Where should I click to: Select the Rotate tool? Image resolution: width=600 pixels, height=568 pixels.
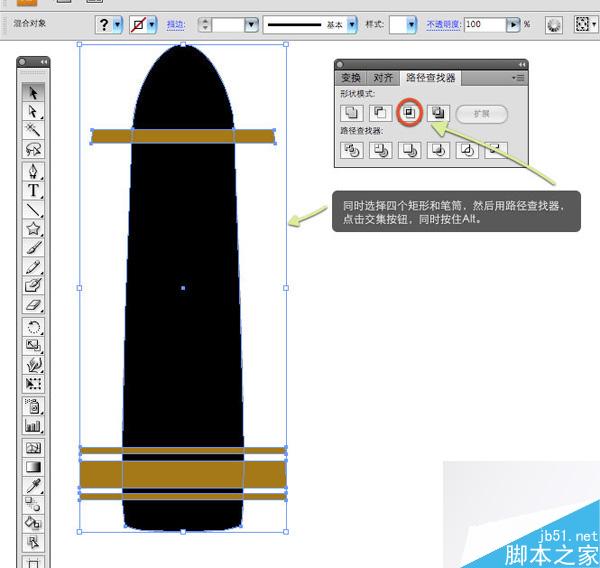33,327
